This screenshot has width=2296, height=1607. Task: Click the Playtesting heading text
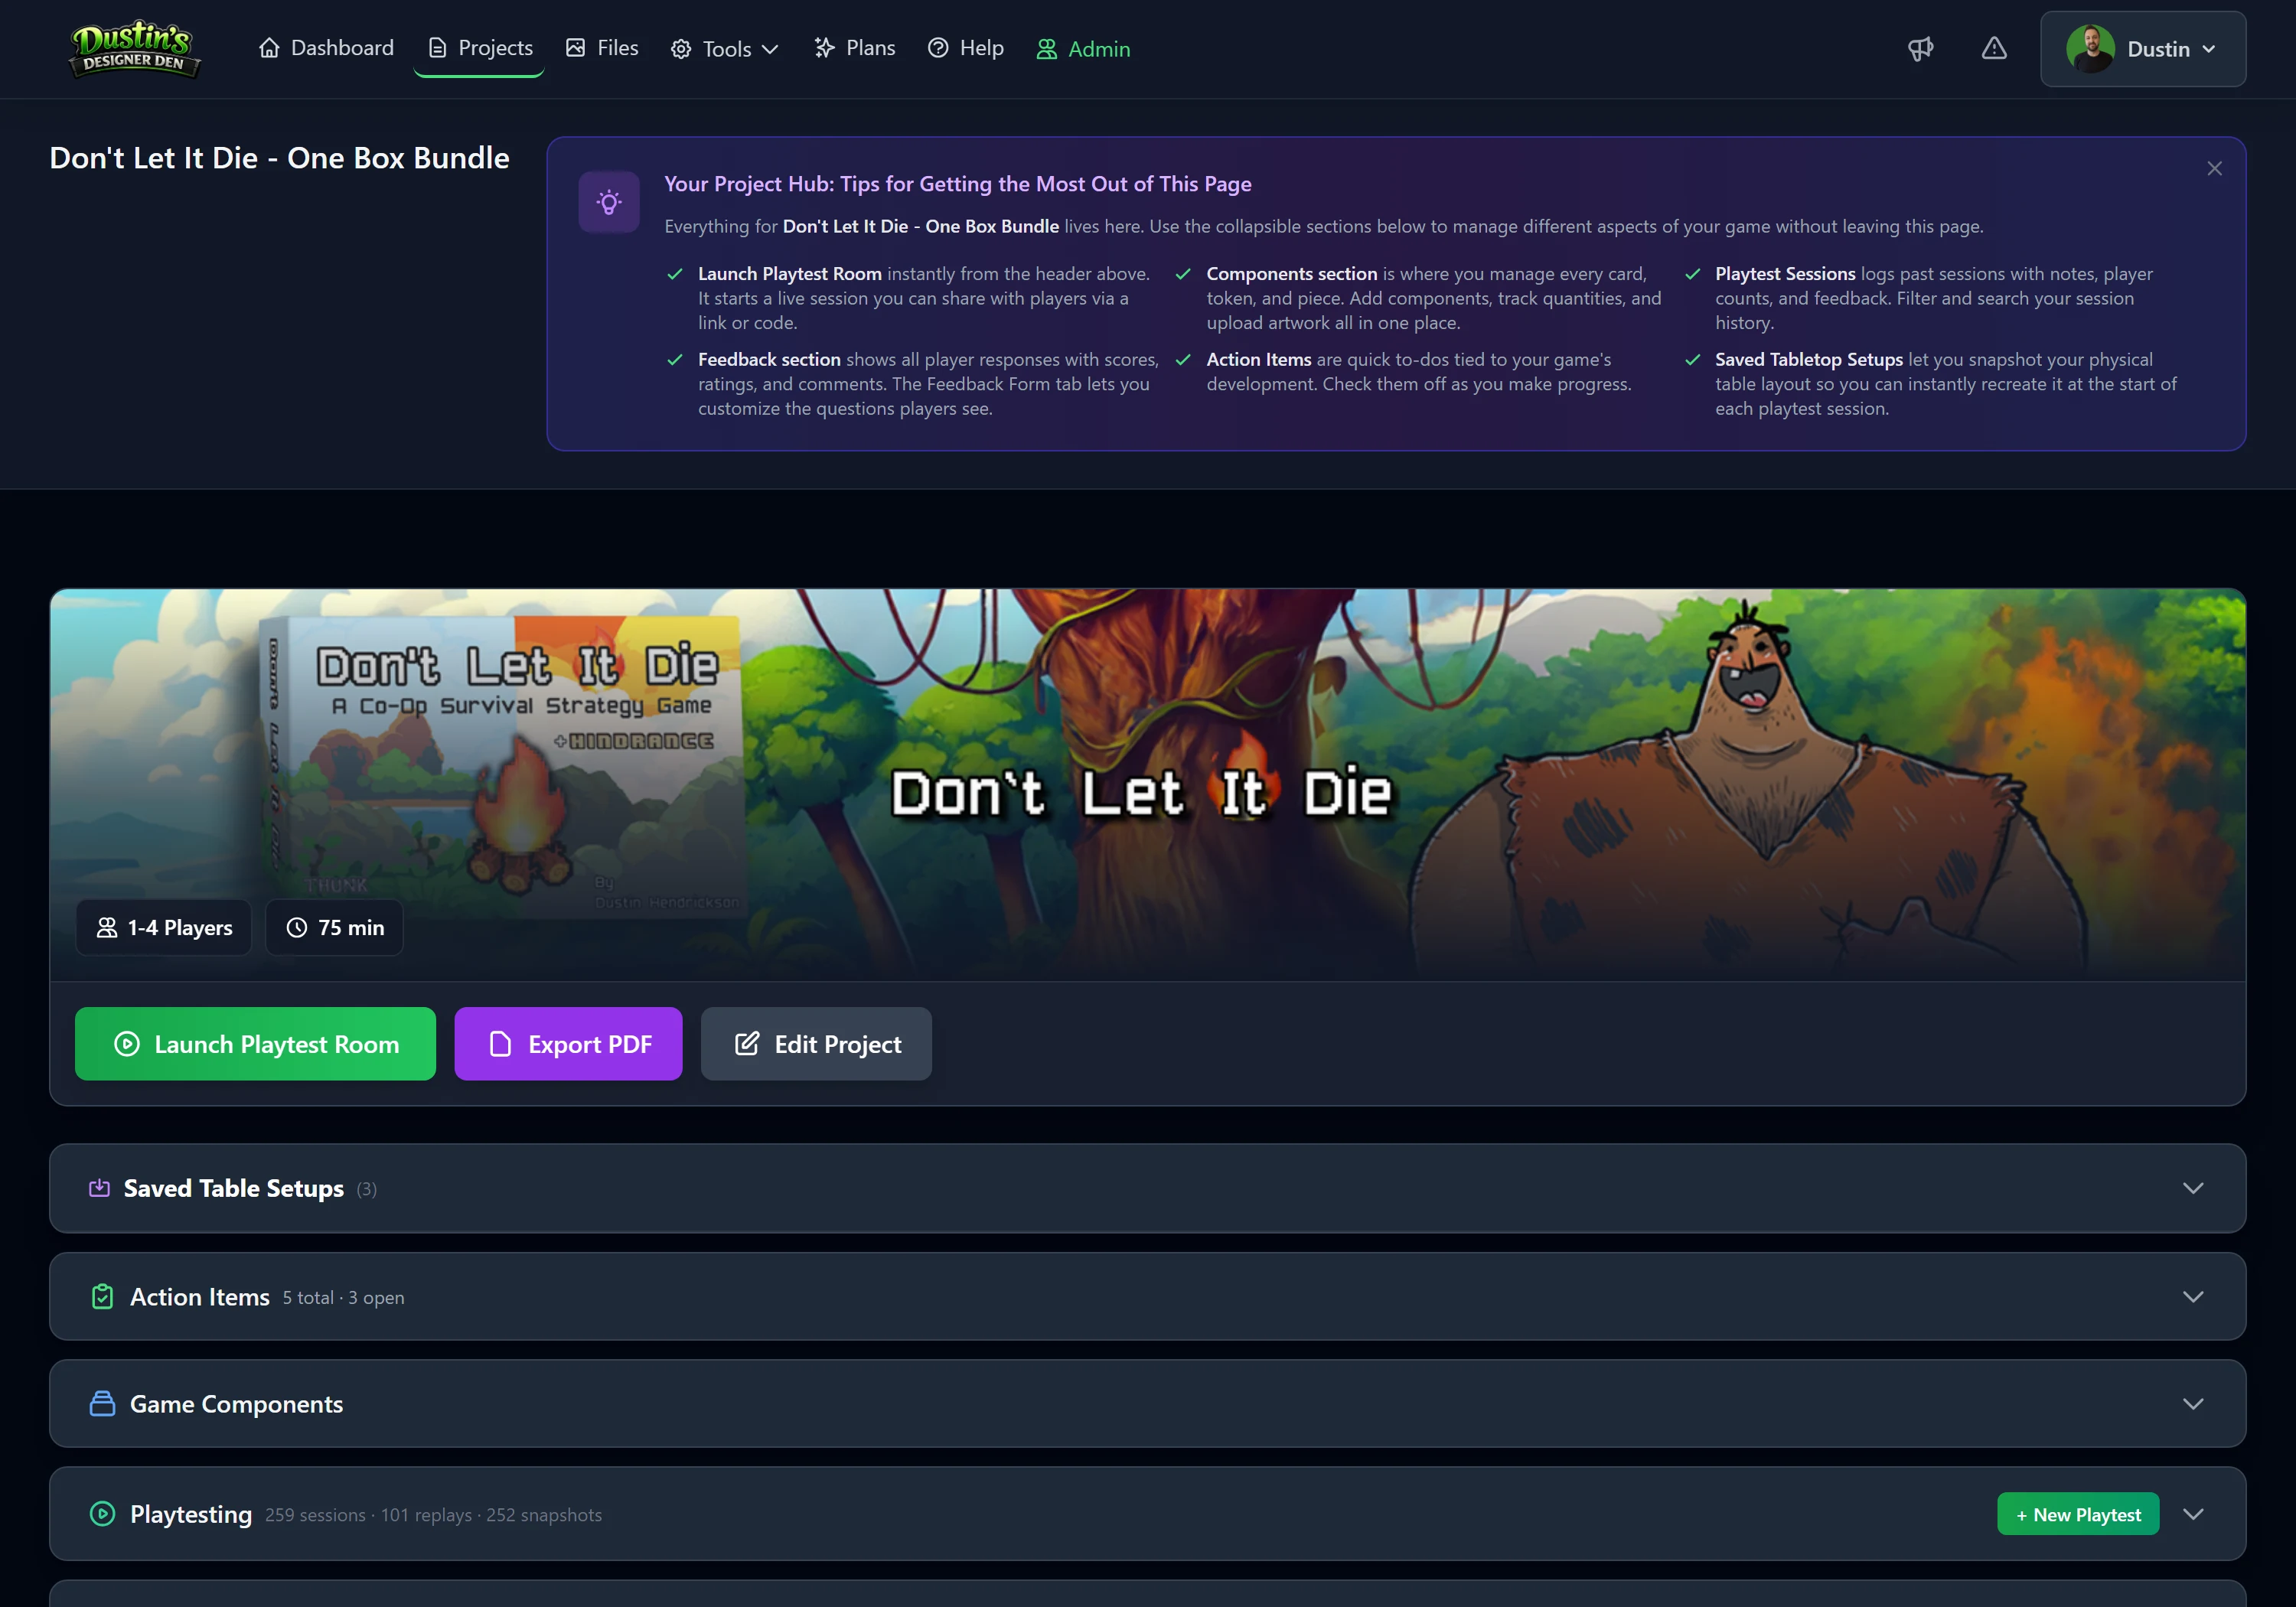(x=191, y=1514)
